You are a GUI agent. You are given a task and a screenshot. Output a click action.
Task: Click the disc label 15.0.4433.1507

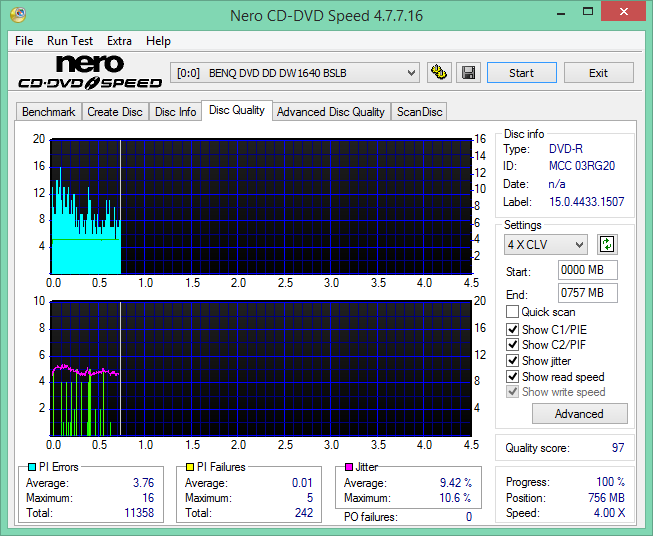coord(586,202)
